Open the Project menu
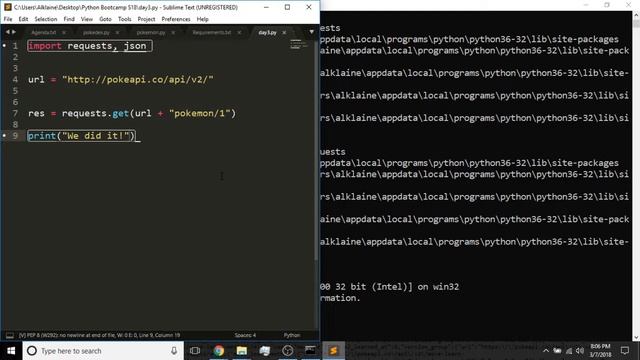The width and height of the screenshot is (640, 360). tap(146, 19)
